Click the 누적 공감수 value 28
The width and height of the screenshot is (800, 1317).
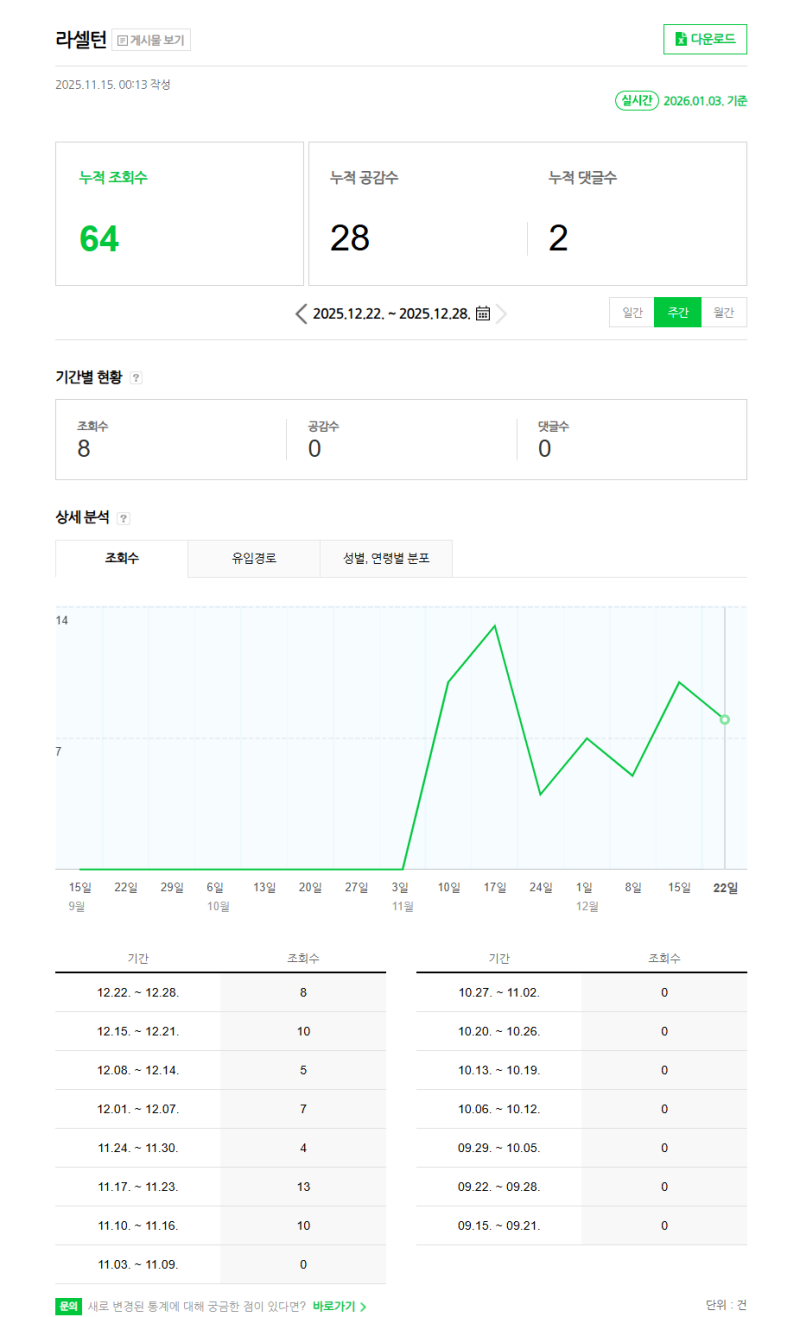coord(350,238)
